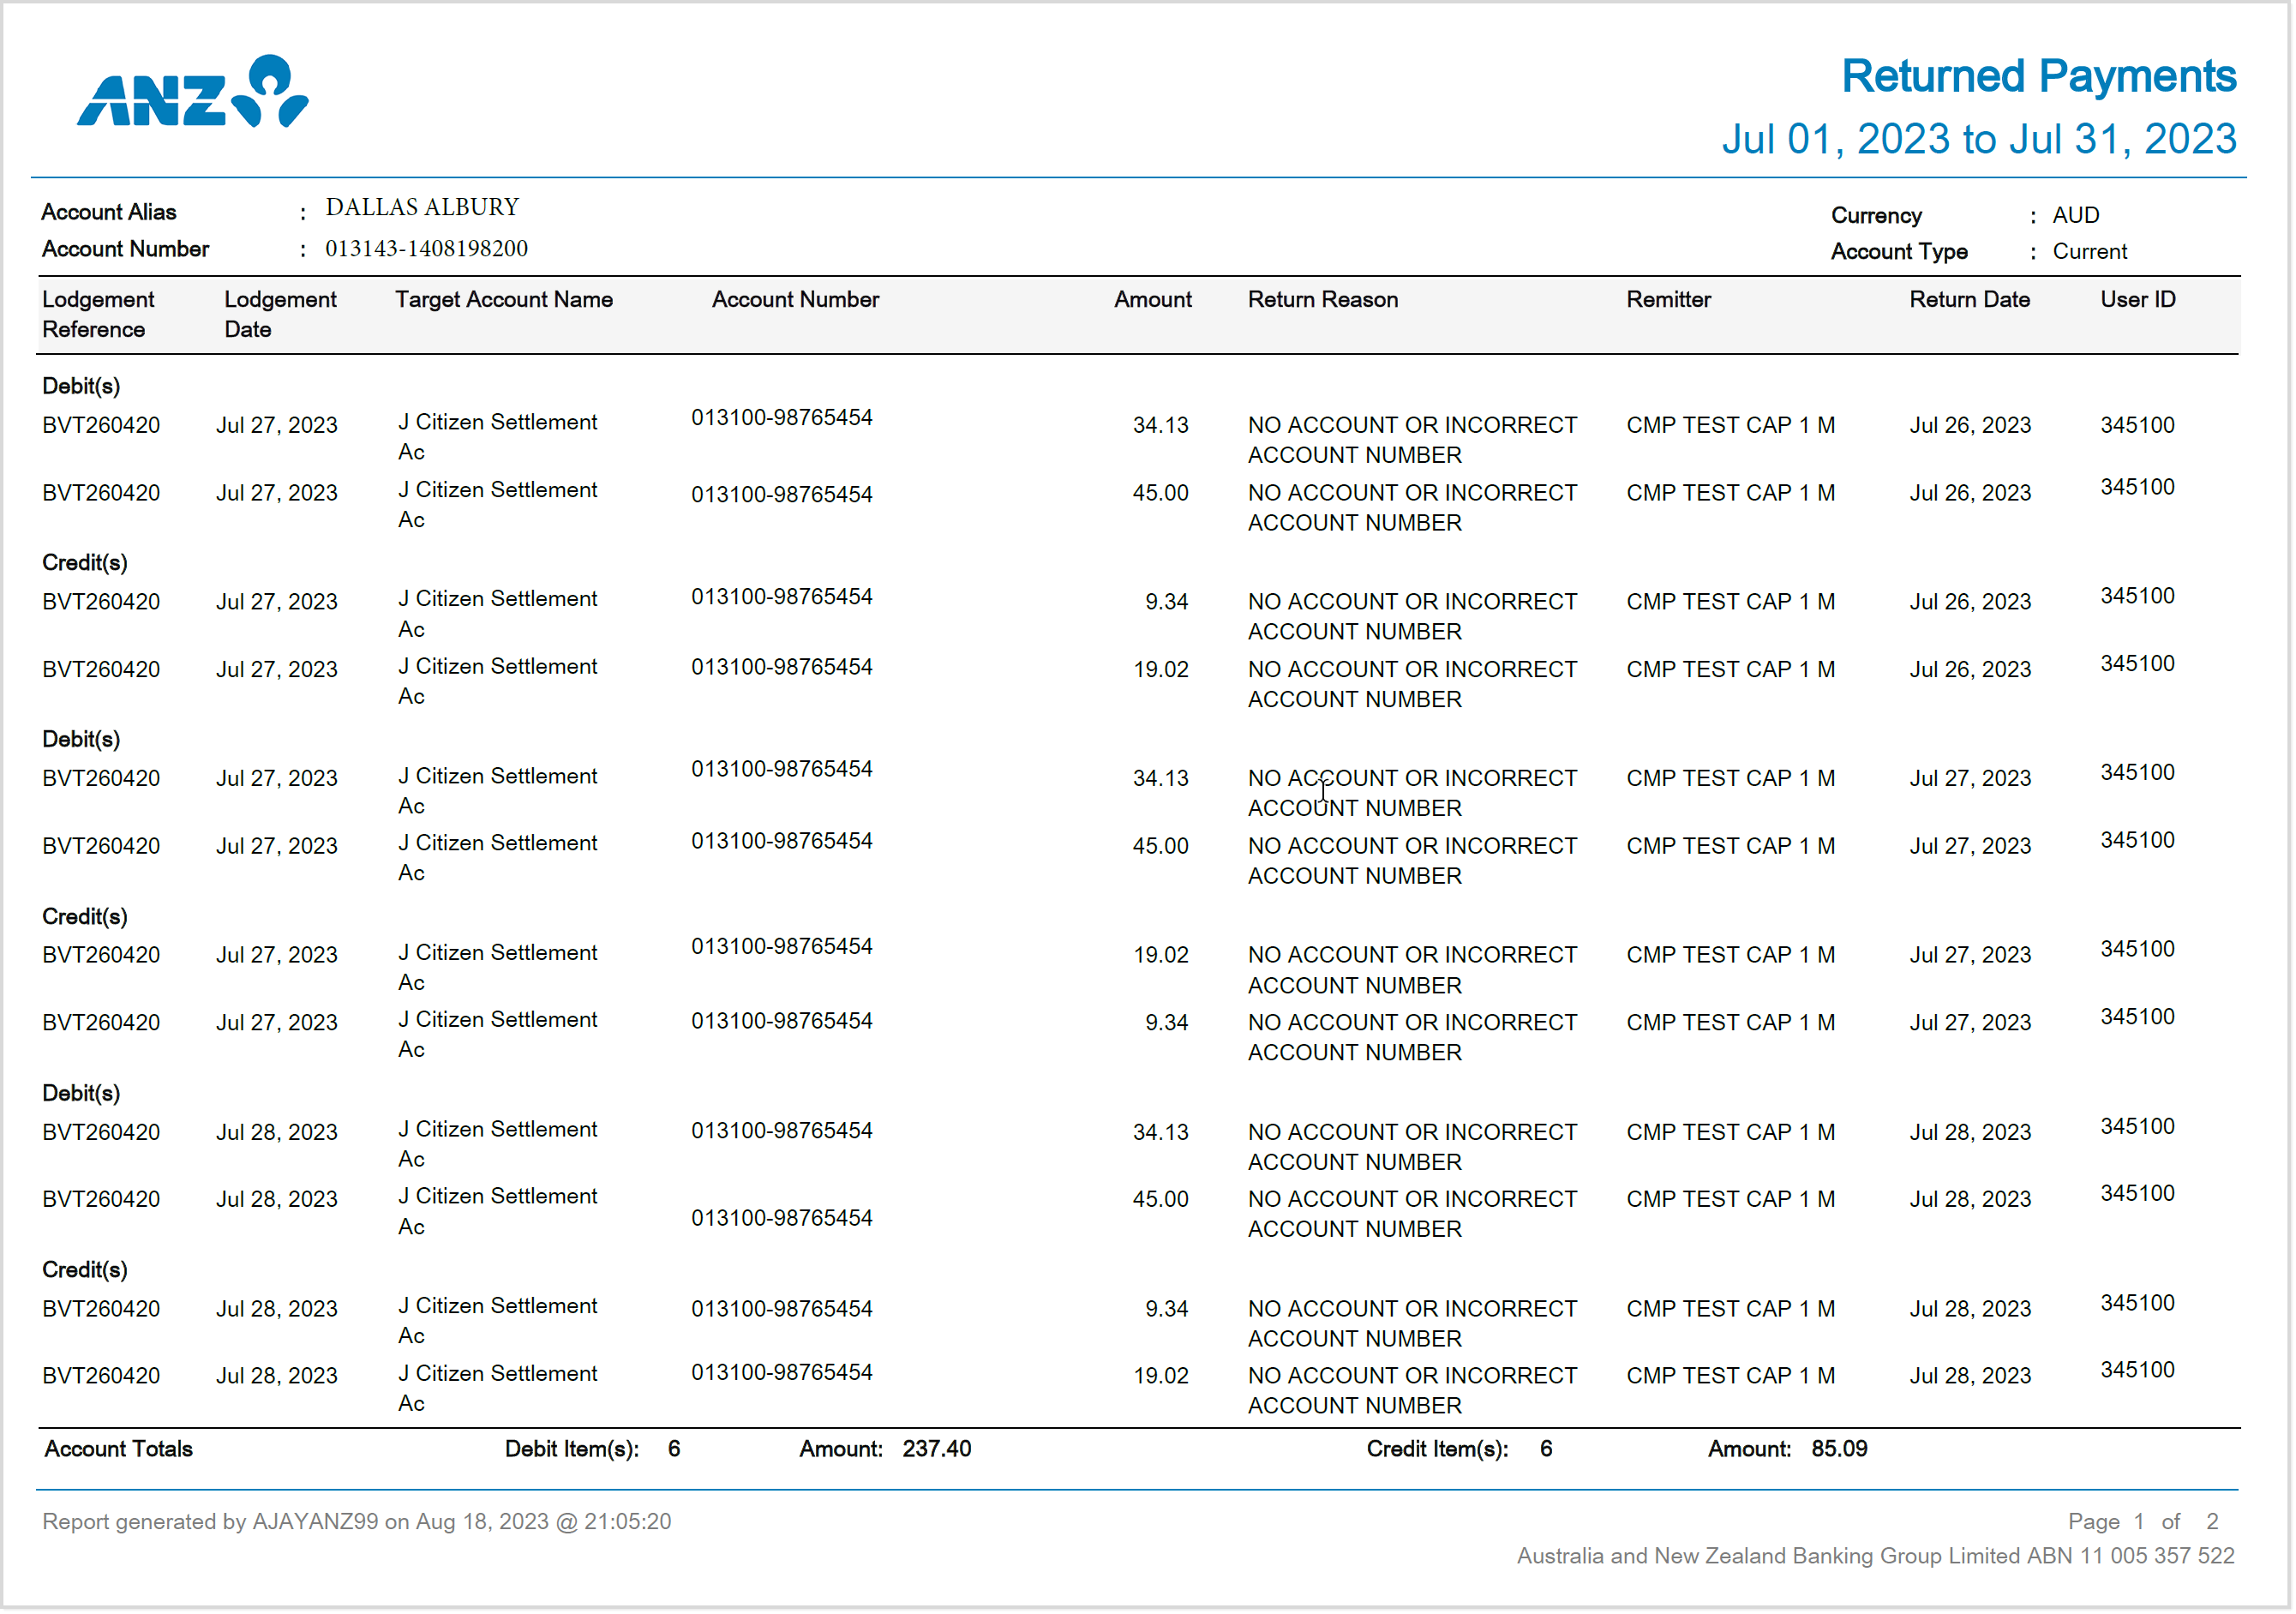Click lodgement reference BVT260420 in first debit row
Viewport: 2296px width, 1614px height.
[x=100, y=425]
